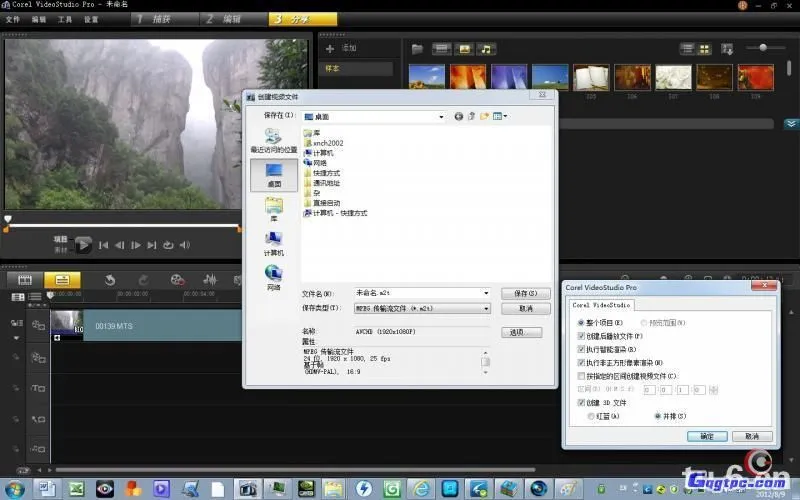800x500 pixels.
Task: Click the music track icon
Action: click(38, 449)
